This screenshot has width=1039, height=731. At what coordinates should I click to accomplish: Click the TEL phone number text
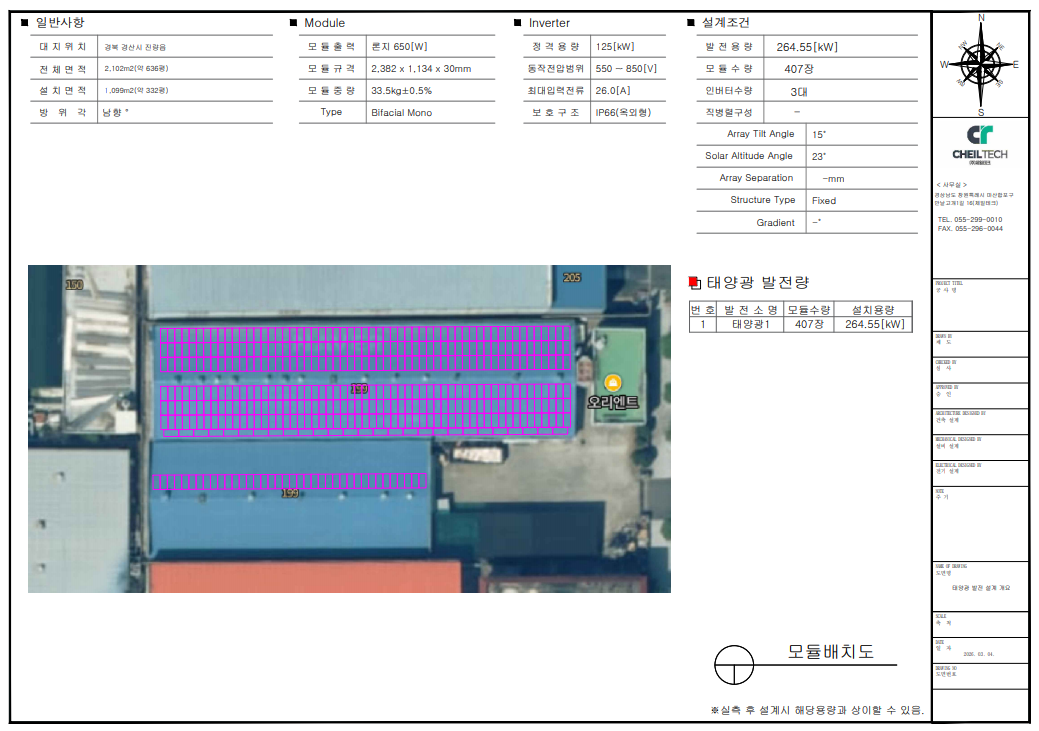(969, 219)
